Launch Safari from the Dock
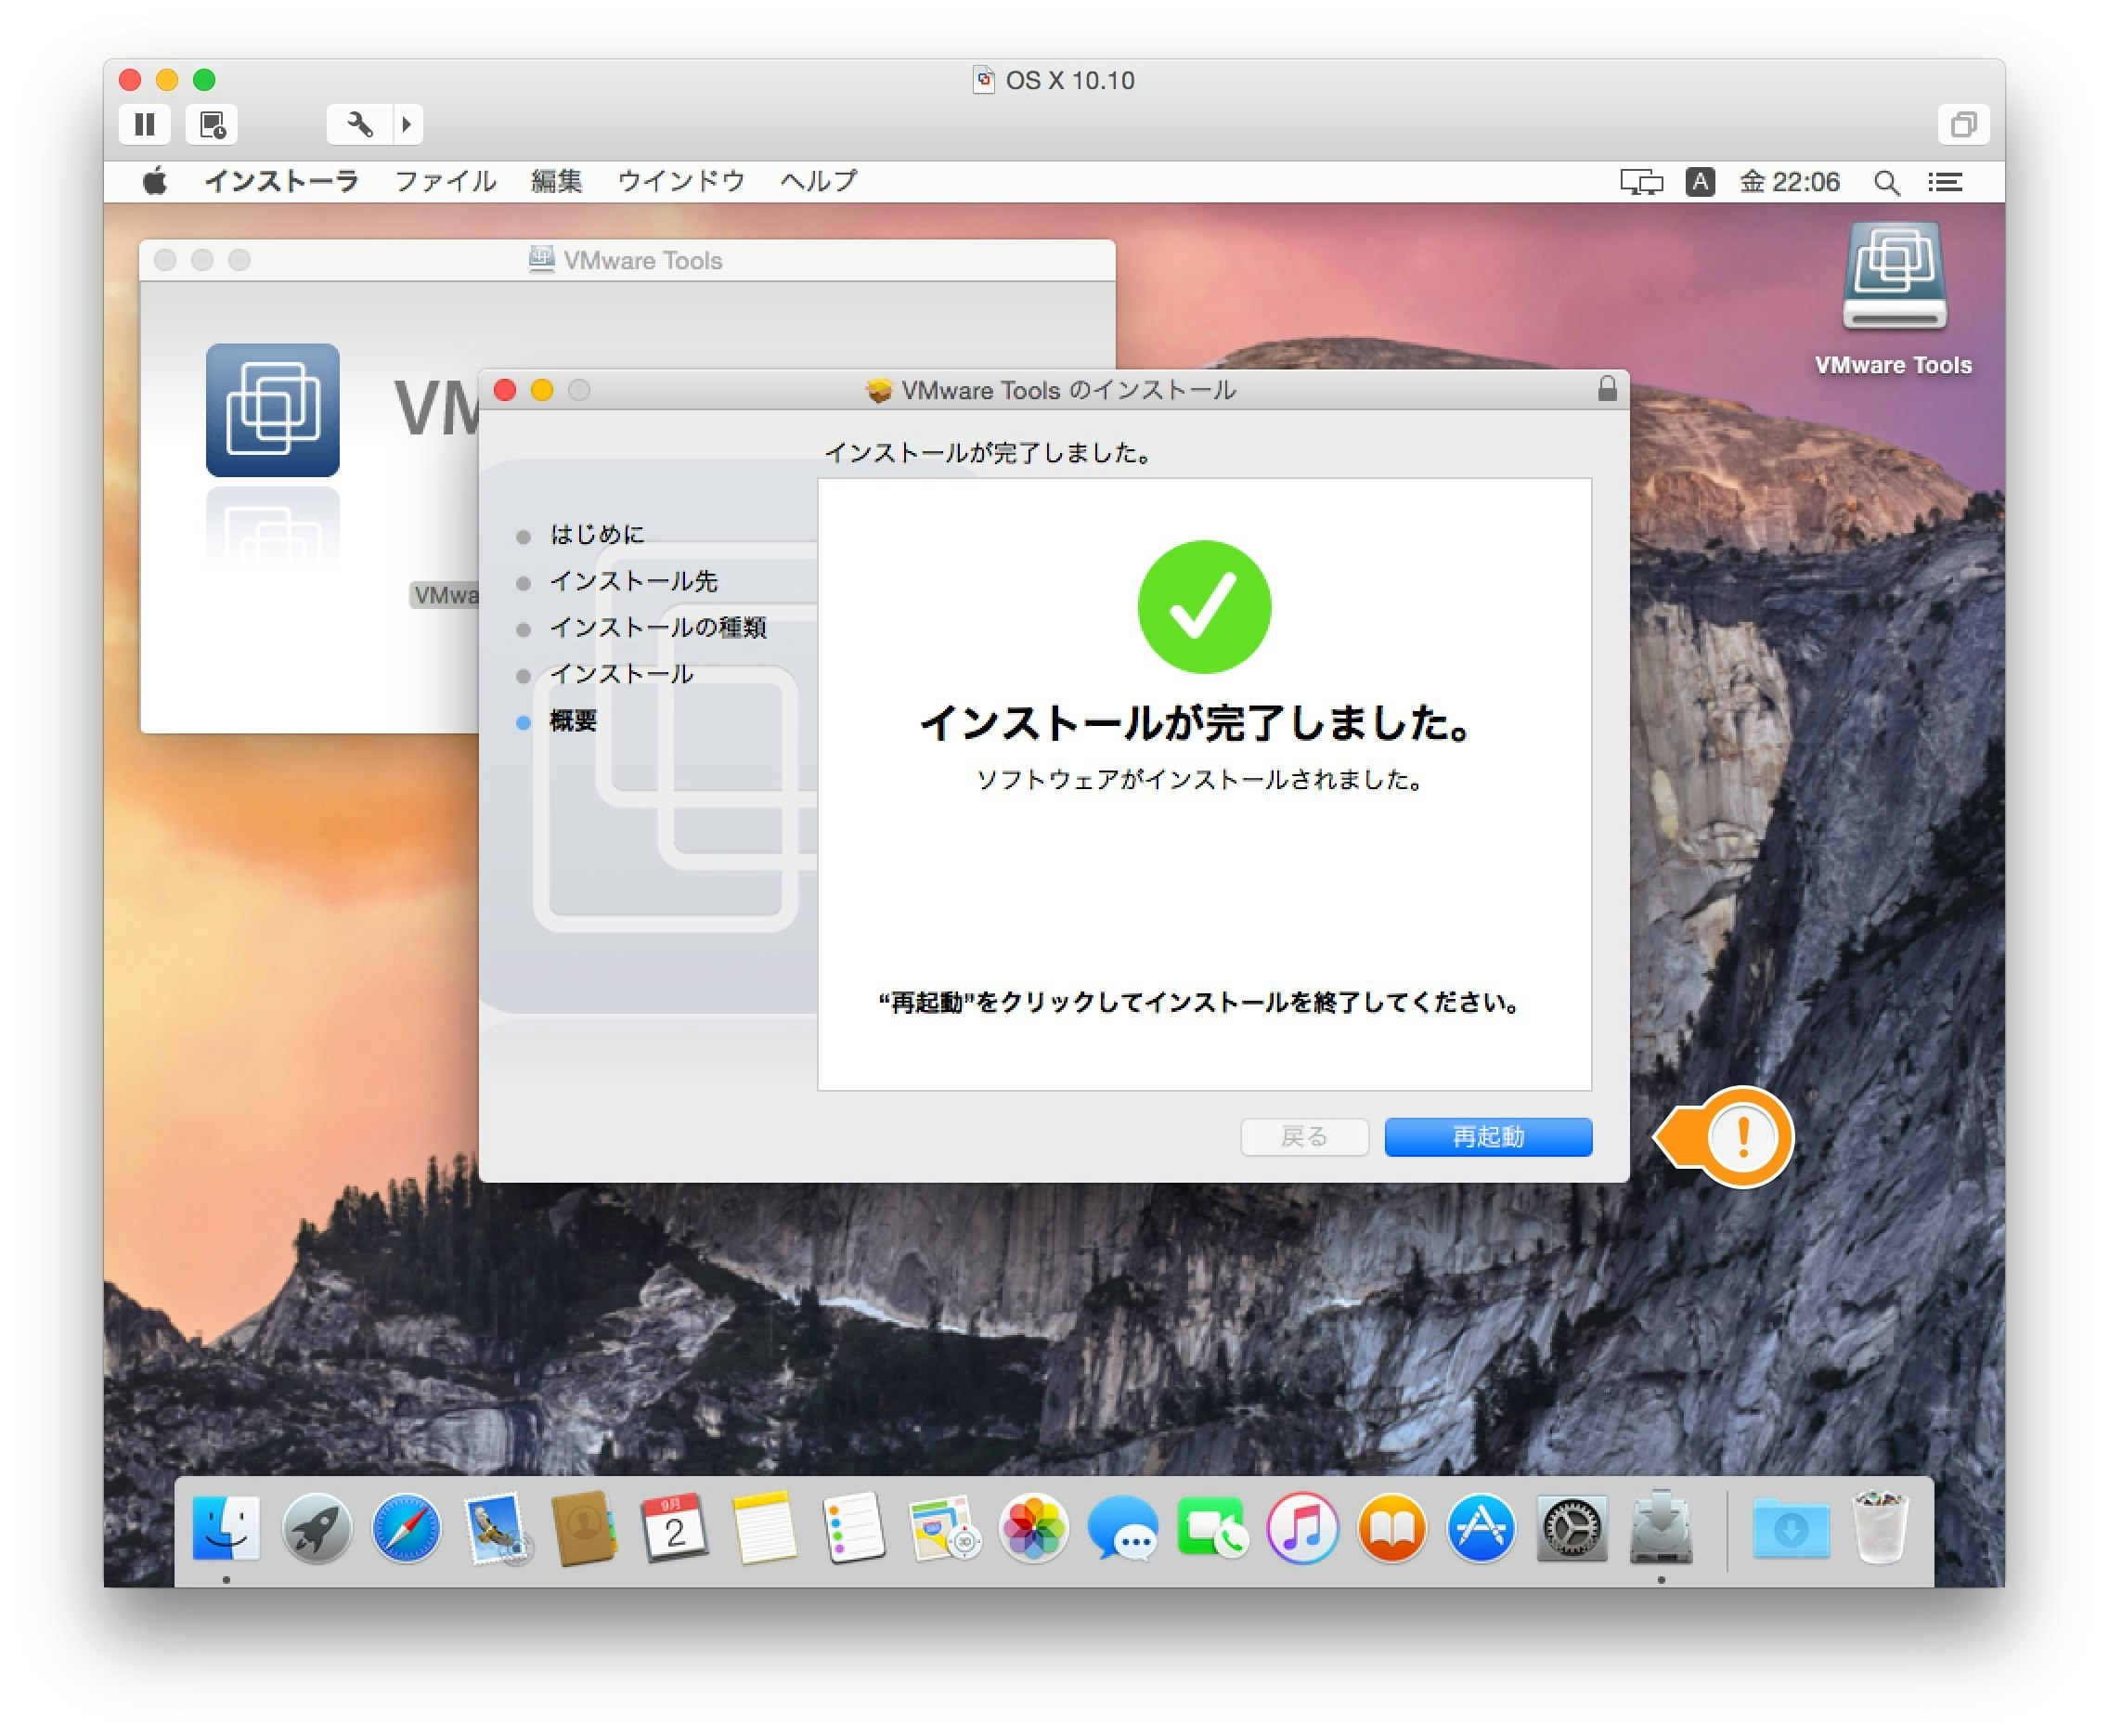Viewport: 2109px width, 1736px height. (x=406, y=1529)
